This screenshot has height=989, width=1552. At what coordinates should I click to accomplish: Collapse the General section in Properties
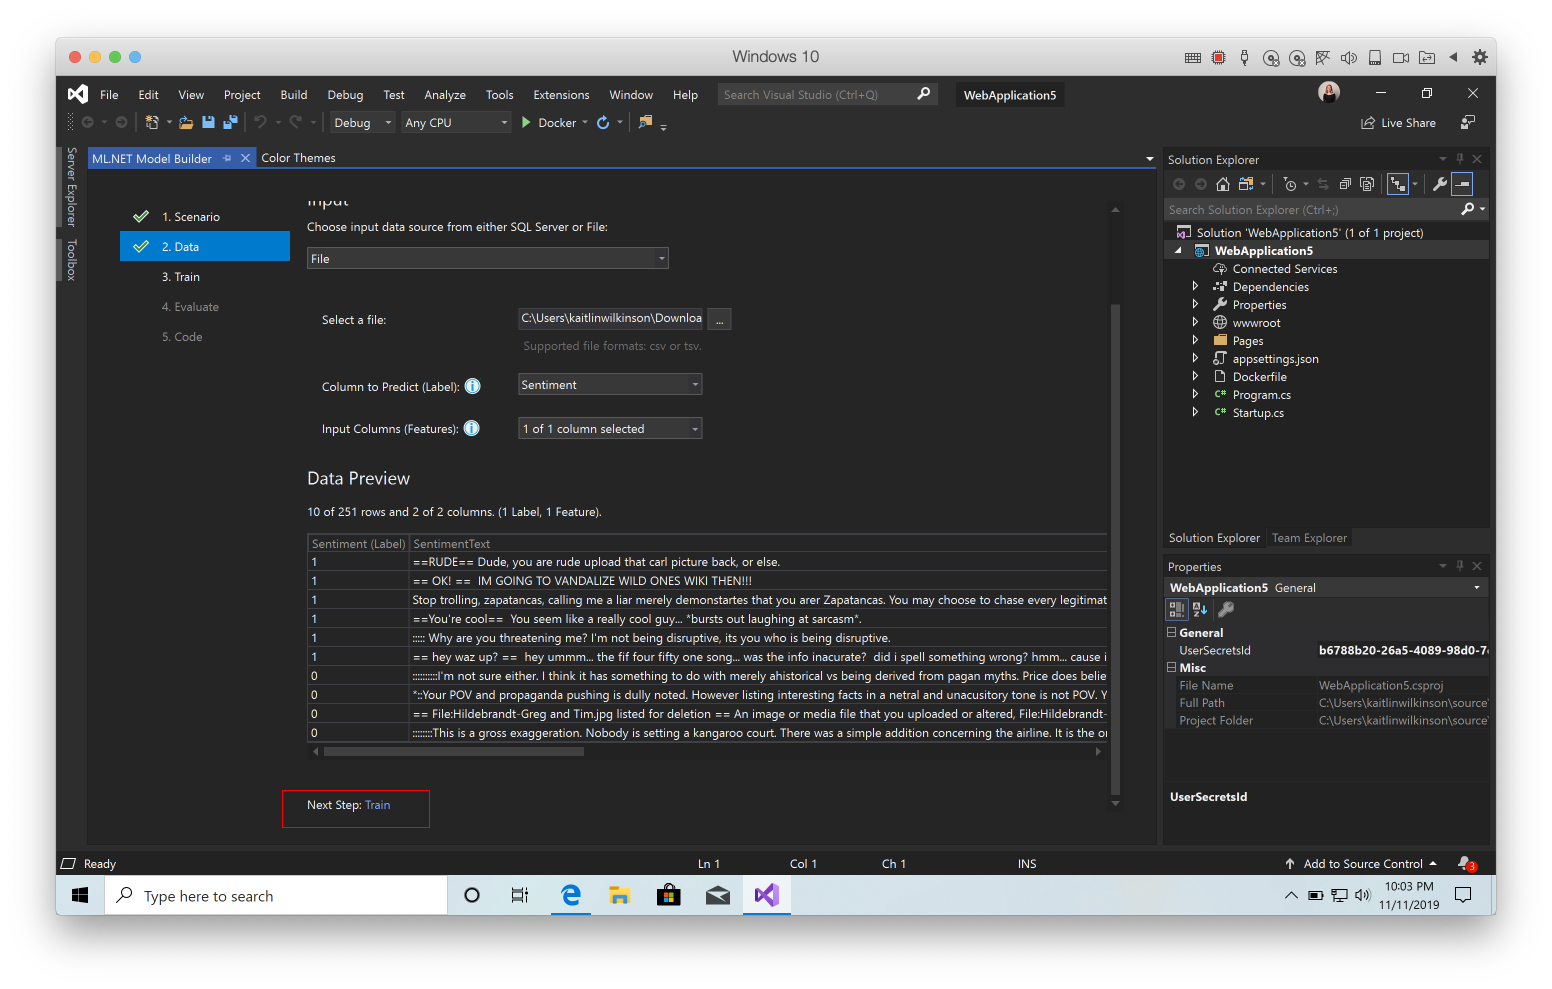1172,632
